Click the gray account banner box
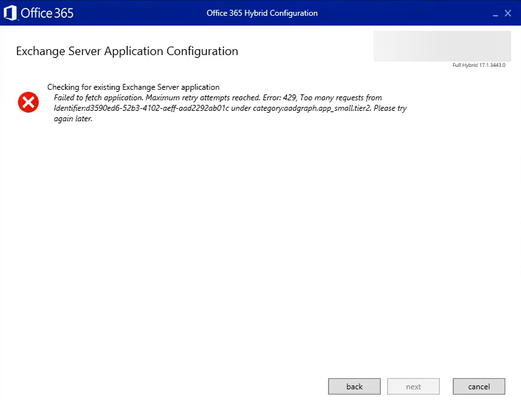The height and width of the screenshot is (409, 521). coord(442,46)
